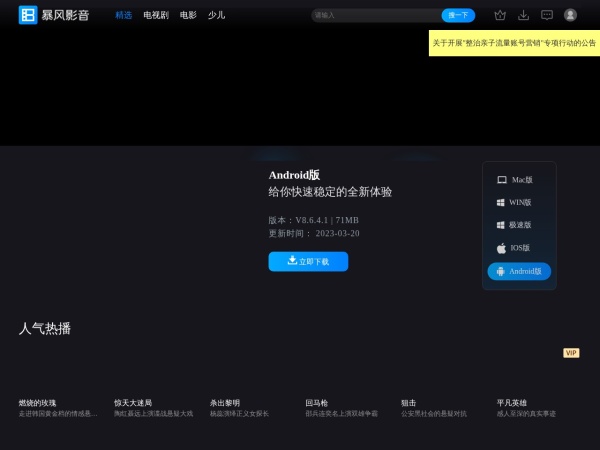
Task: Open the VIP crown icon in header
Action: (x=500, y=15)
